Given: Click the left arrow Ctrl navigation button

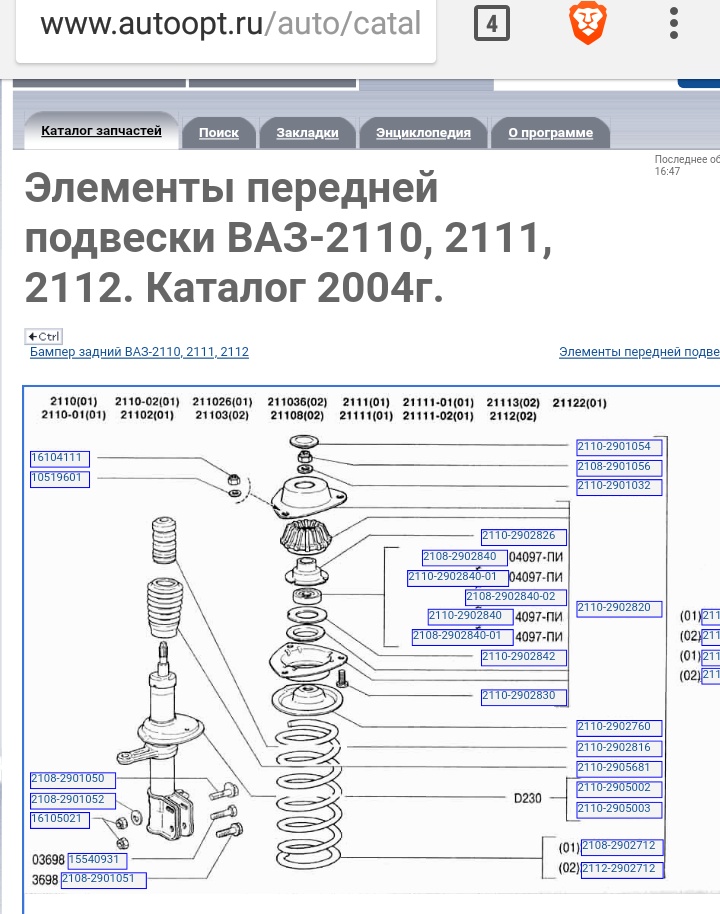Looking at the screenshot, I should (44, 336).
